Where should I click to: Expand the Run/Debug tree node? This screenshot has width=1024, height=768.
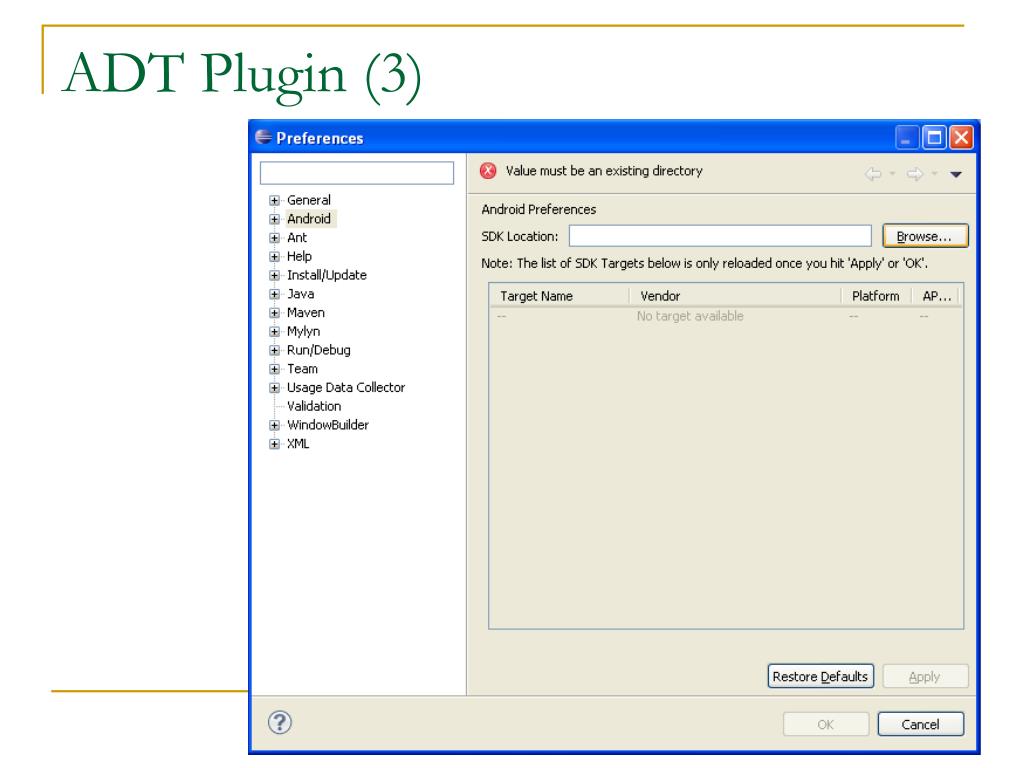tap(274, 351)
